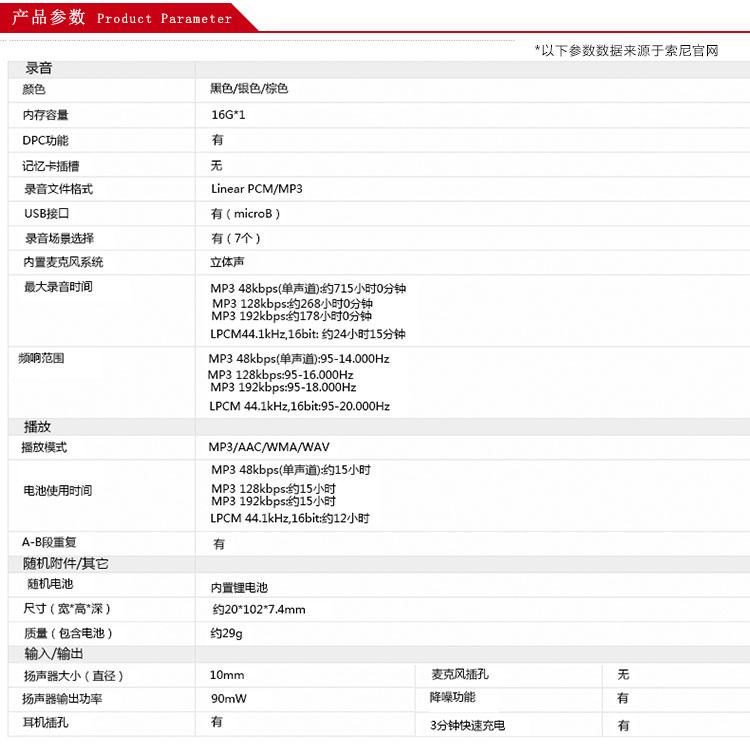Click the 约20*102*7.4mm dimension value

click(x=259, y=610)
